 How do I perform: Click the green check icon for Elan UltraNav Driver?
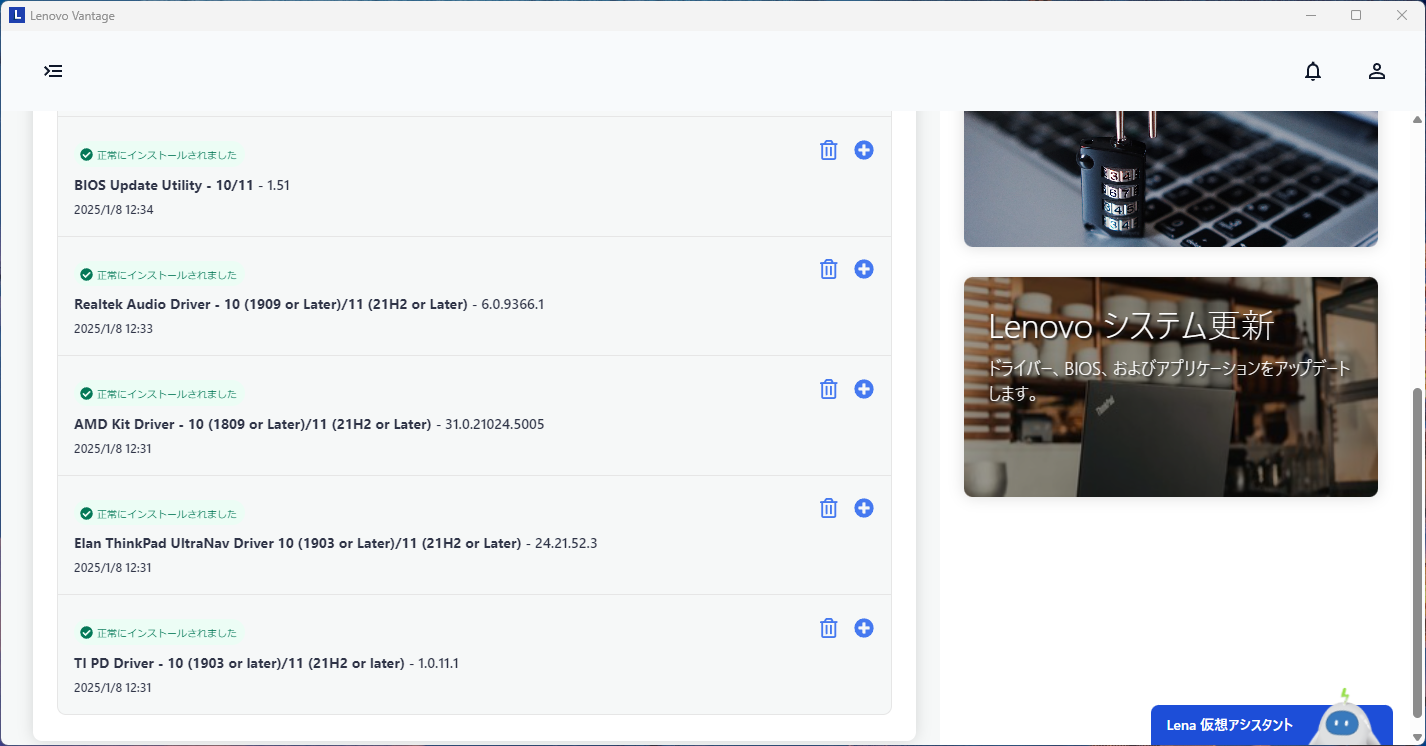[x=86, y=513]
